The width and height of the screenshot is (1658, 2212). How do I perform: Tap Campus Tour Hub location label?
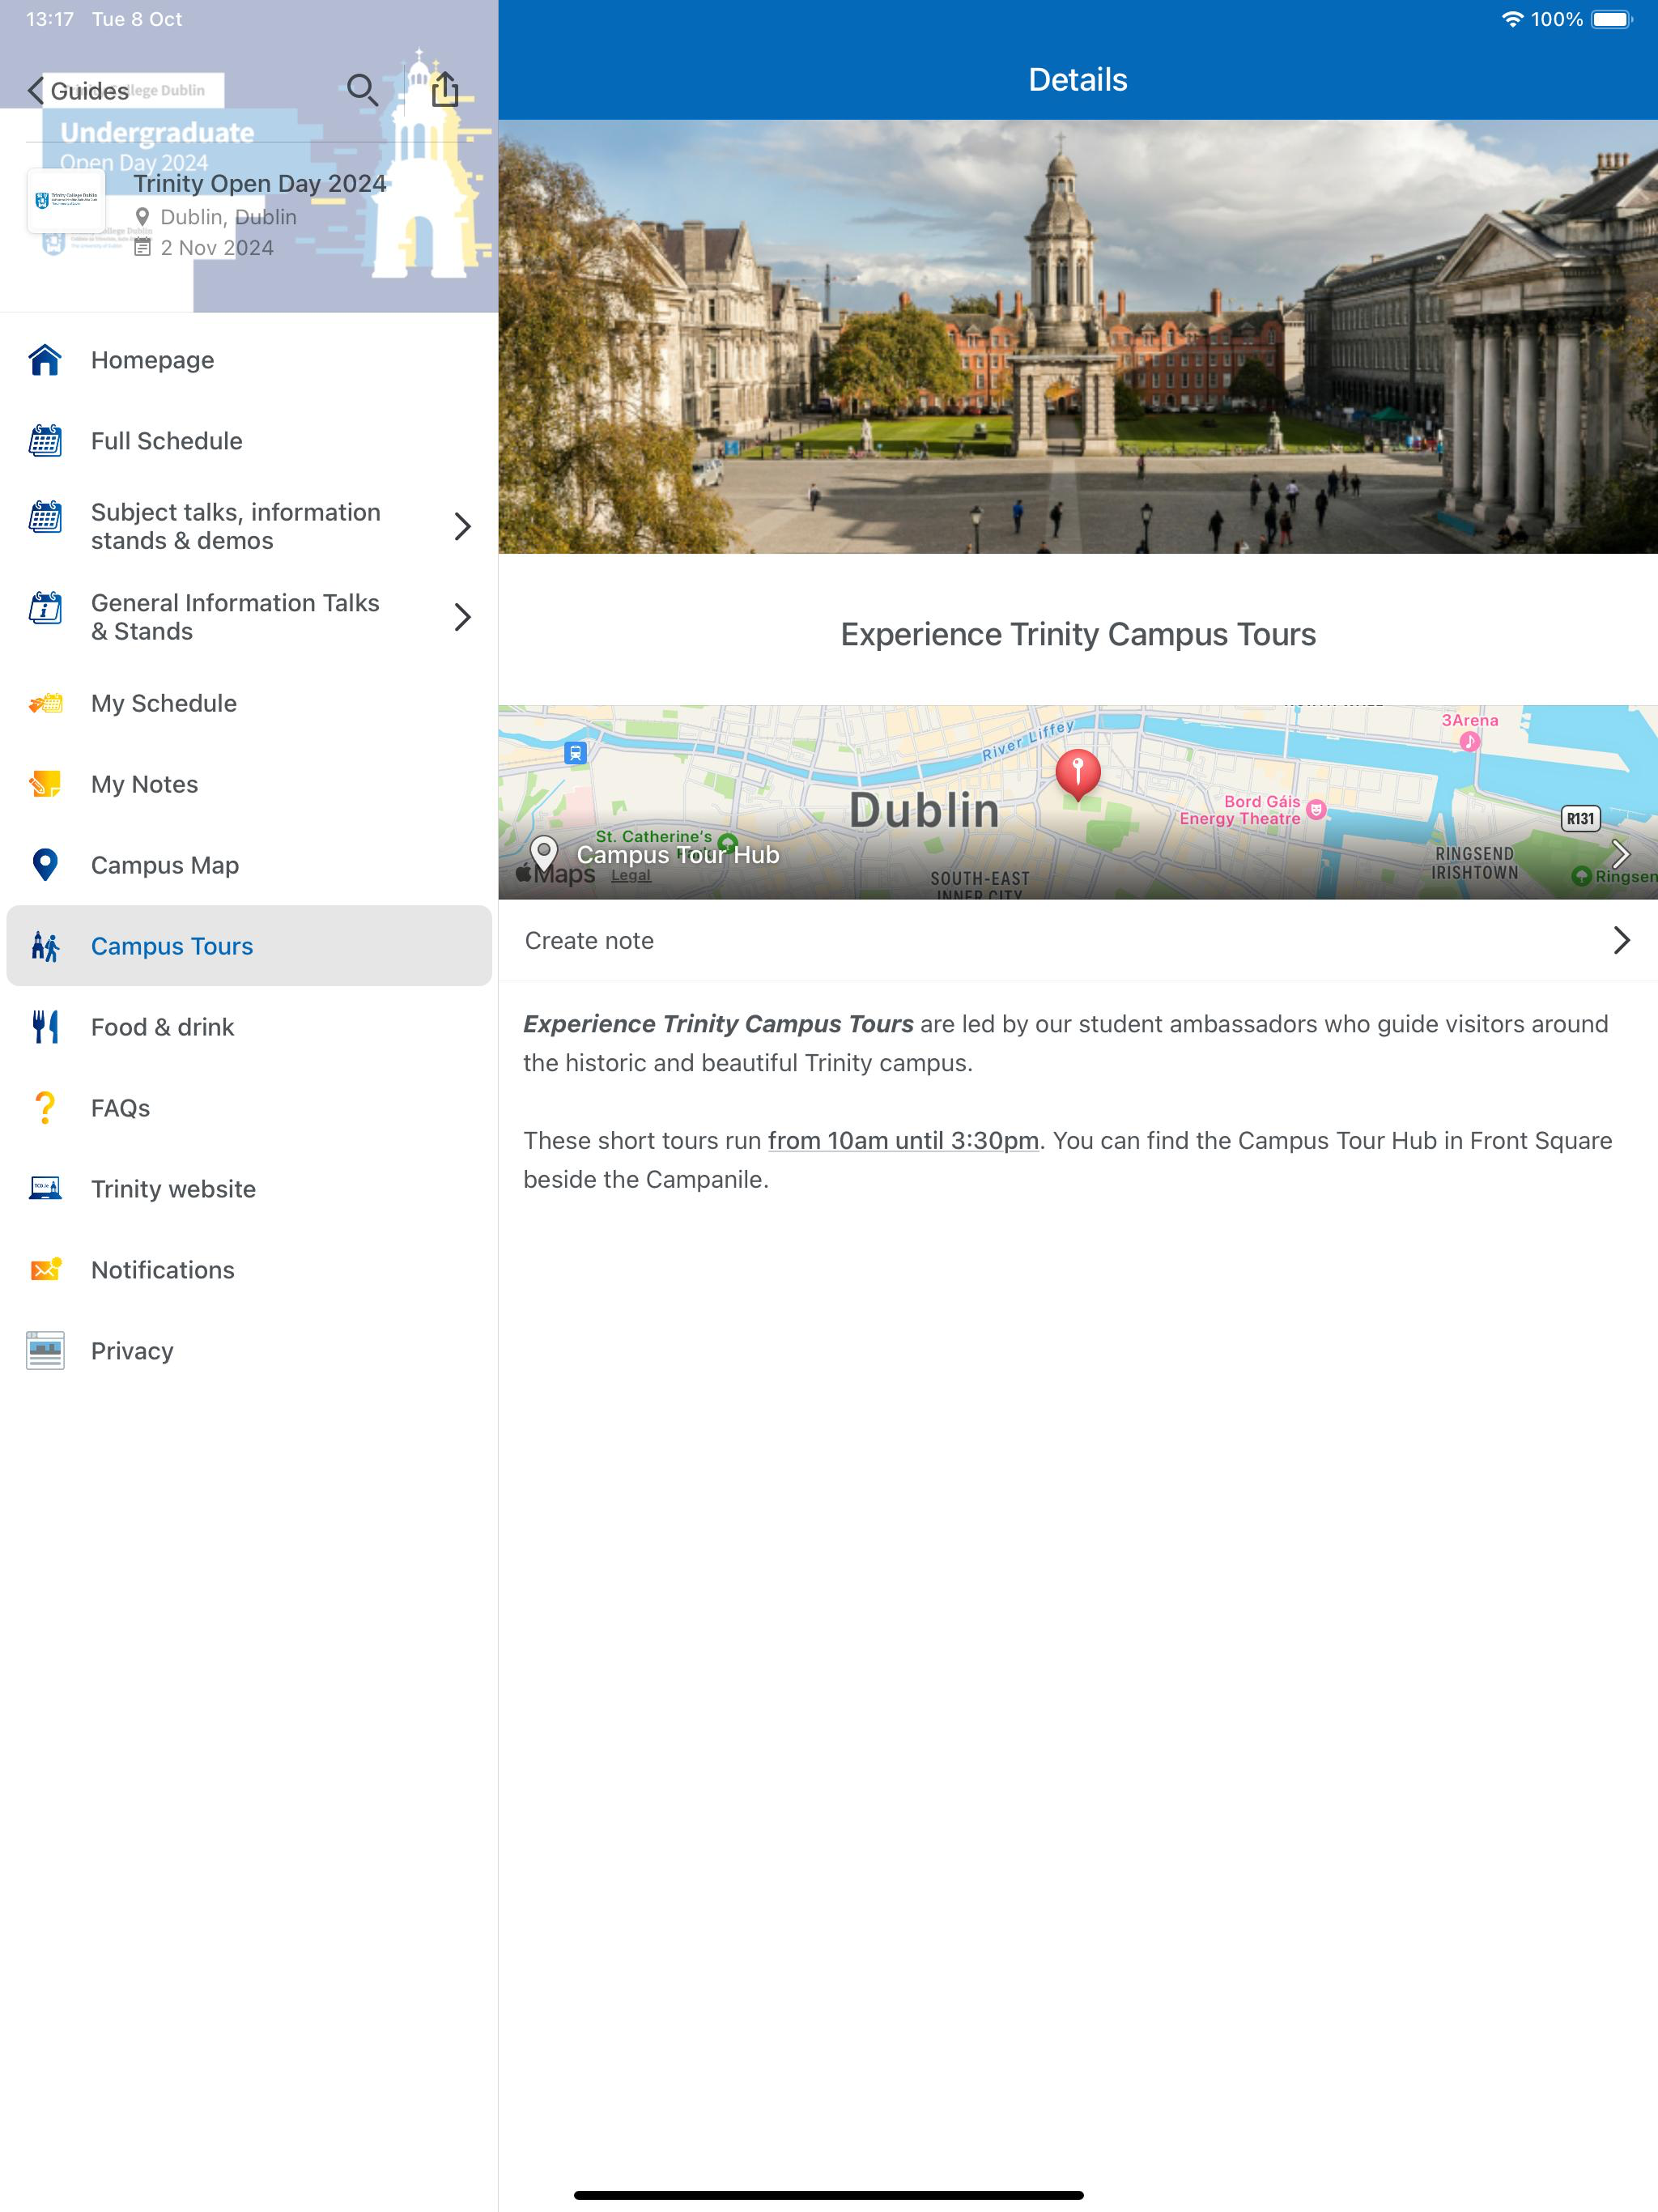677,855
